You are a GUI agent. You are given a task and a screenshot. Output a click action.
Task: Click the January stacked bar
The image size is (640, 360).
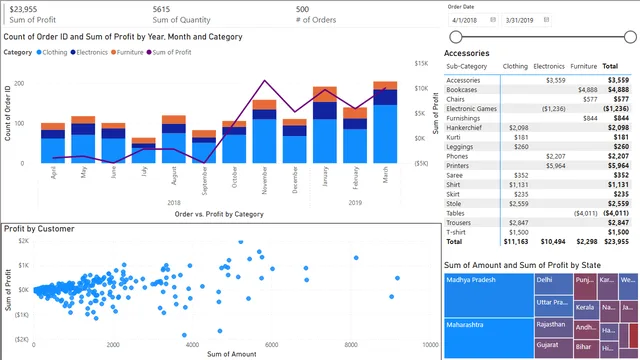(x=325, y=125)
